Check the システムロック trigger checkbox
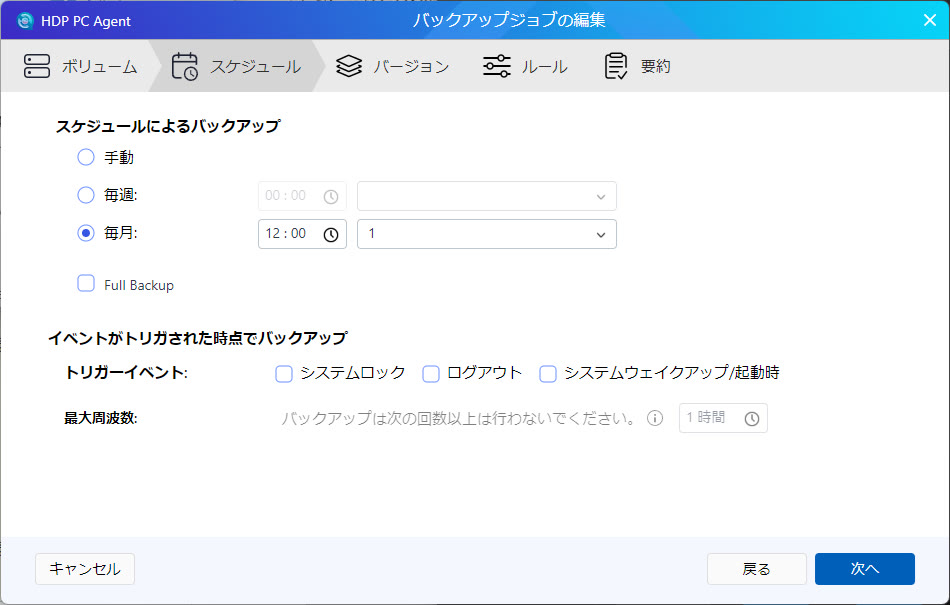The height and width of the screenshot is (605, 950). tap(284, 373)
